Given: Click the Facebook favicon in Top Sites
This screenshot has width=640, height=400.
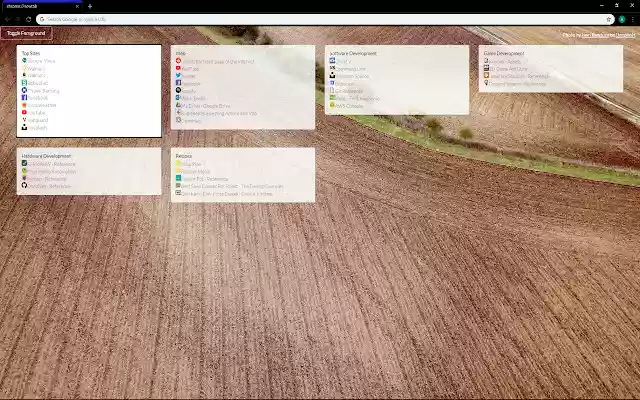Looking at the screenshot, I should 24,98.
